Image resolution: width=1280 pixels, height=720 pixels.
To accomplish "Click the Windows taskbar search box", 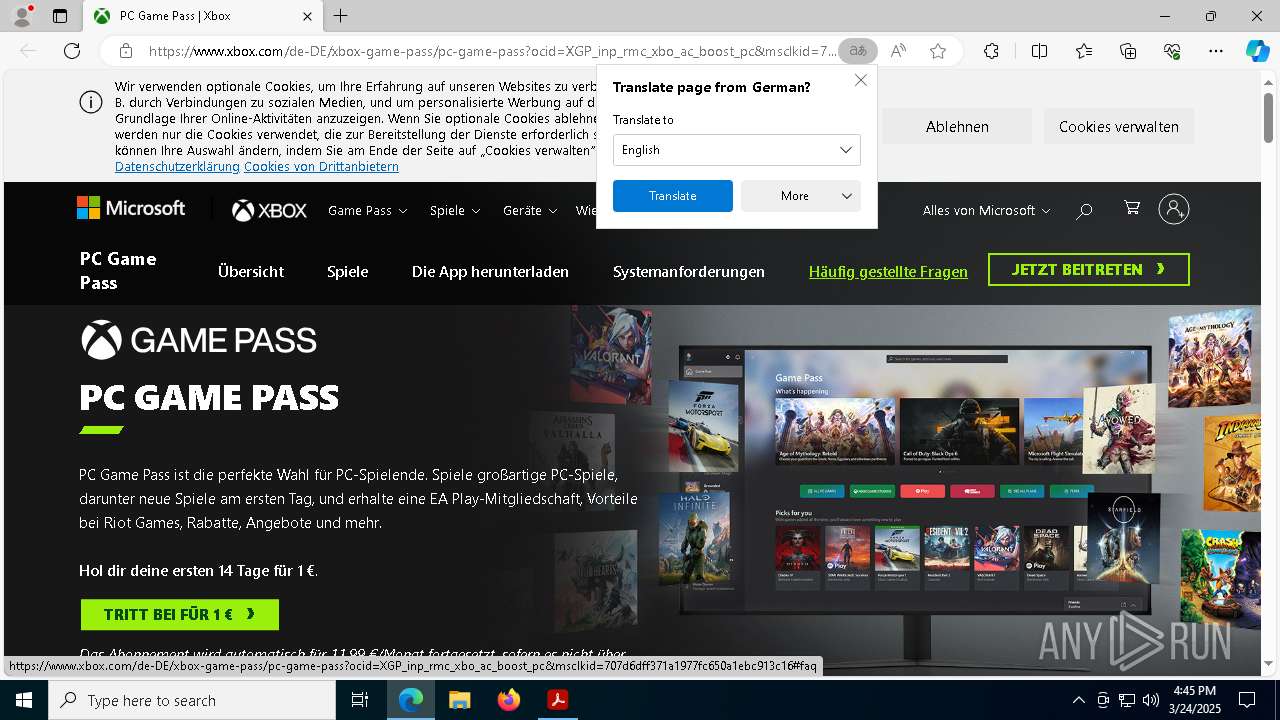I will point(192,700).
